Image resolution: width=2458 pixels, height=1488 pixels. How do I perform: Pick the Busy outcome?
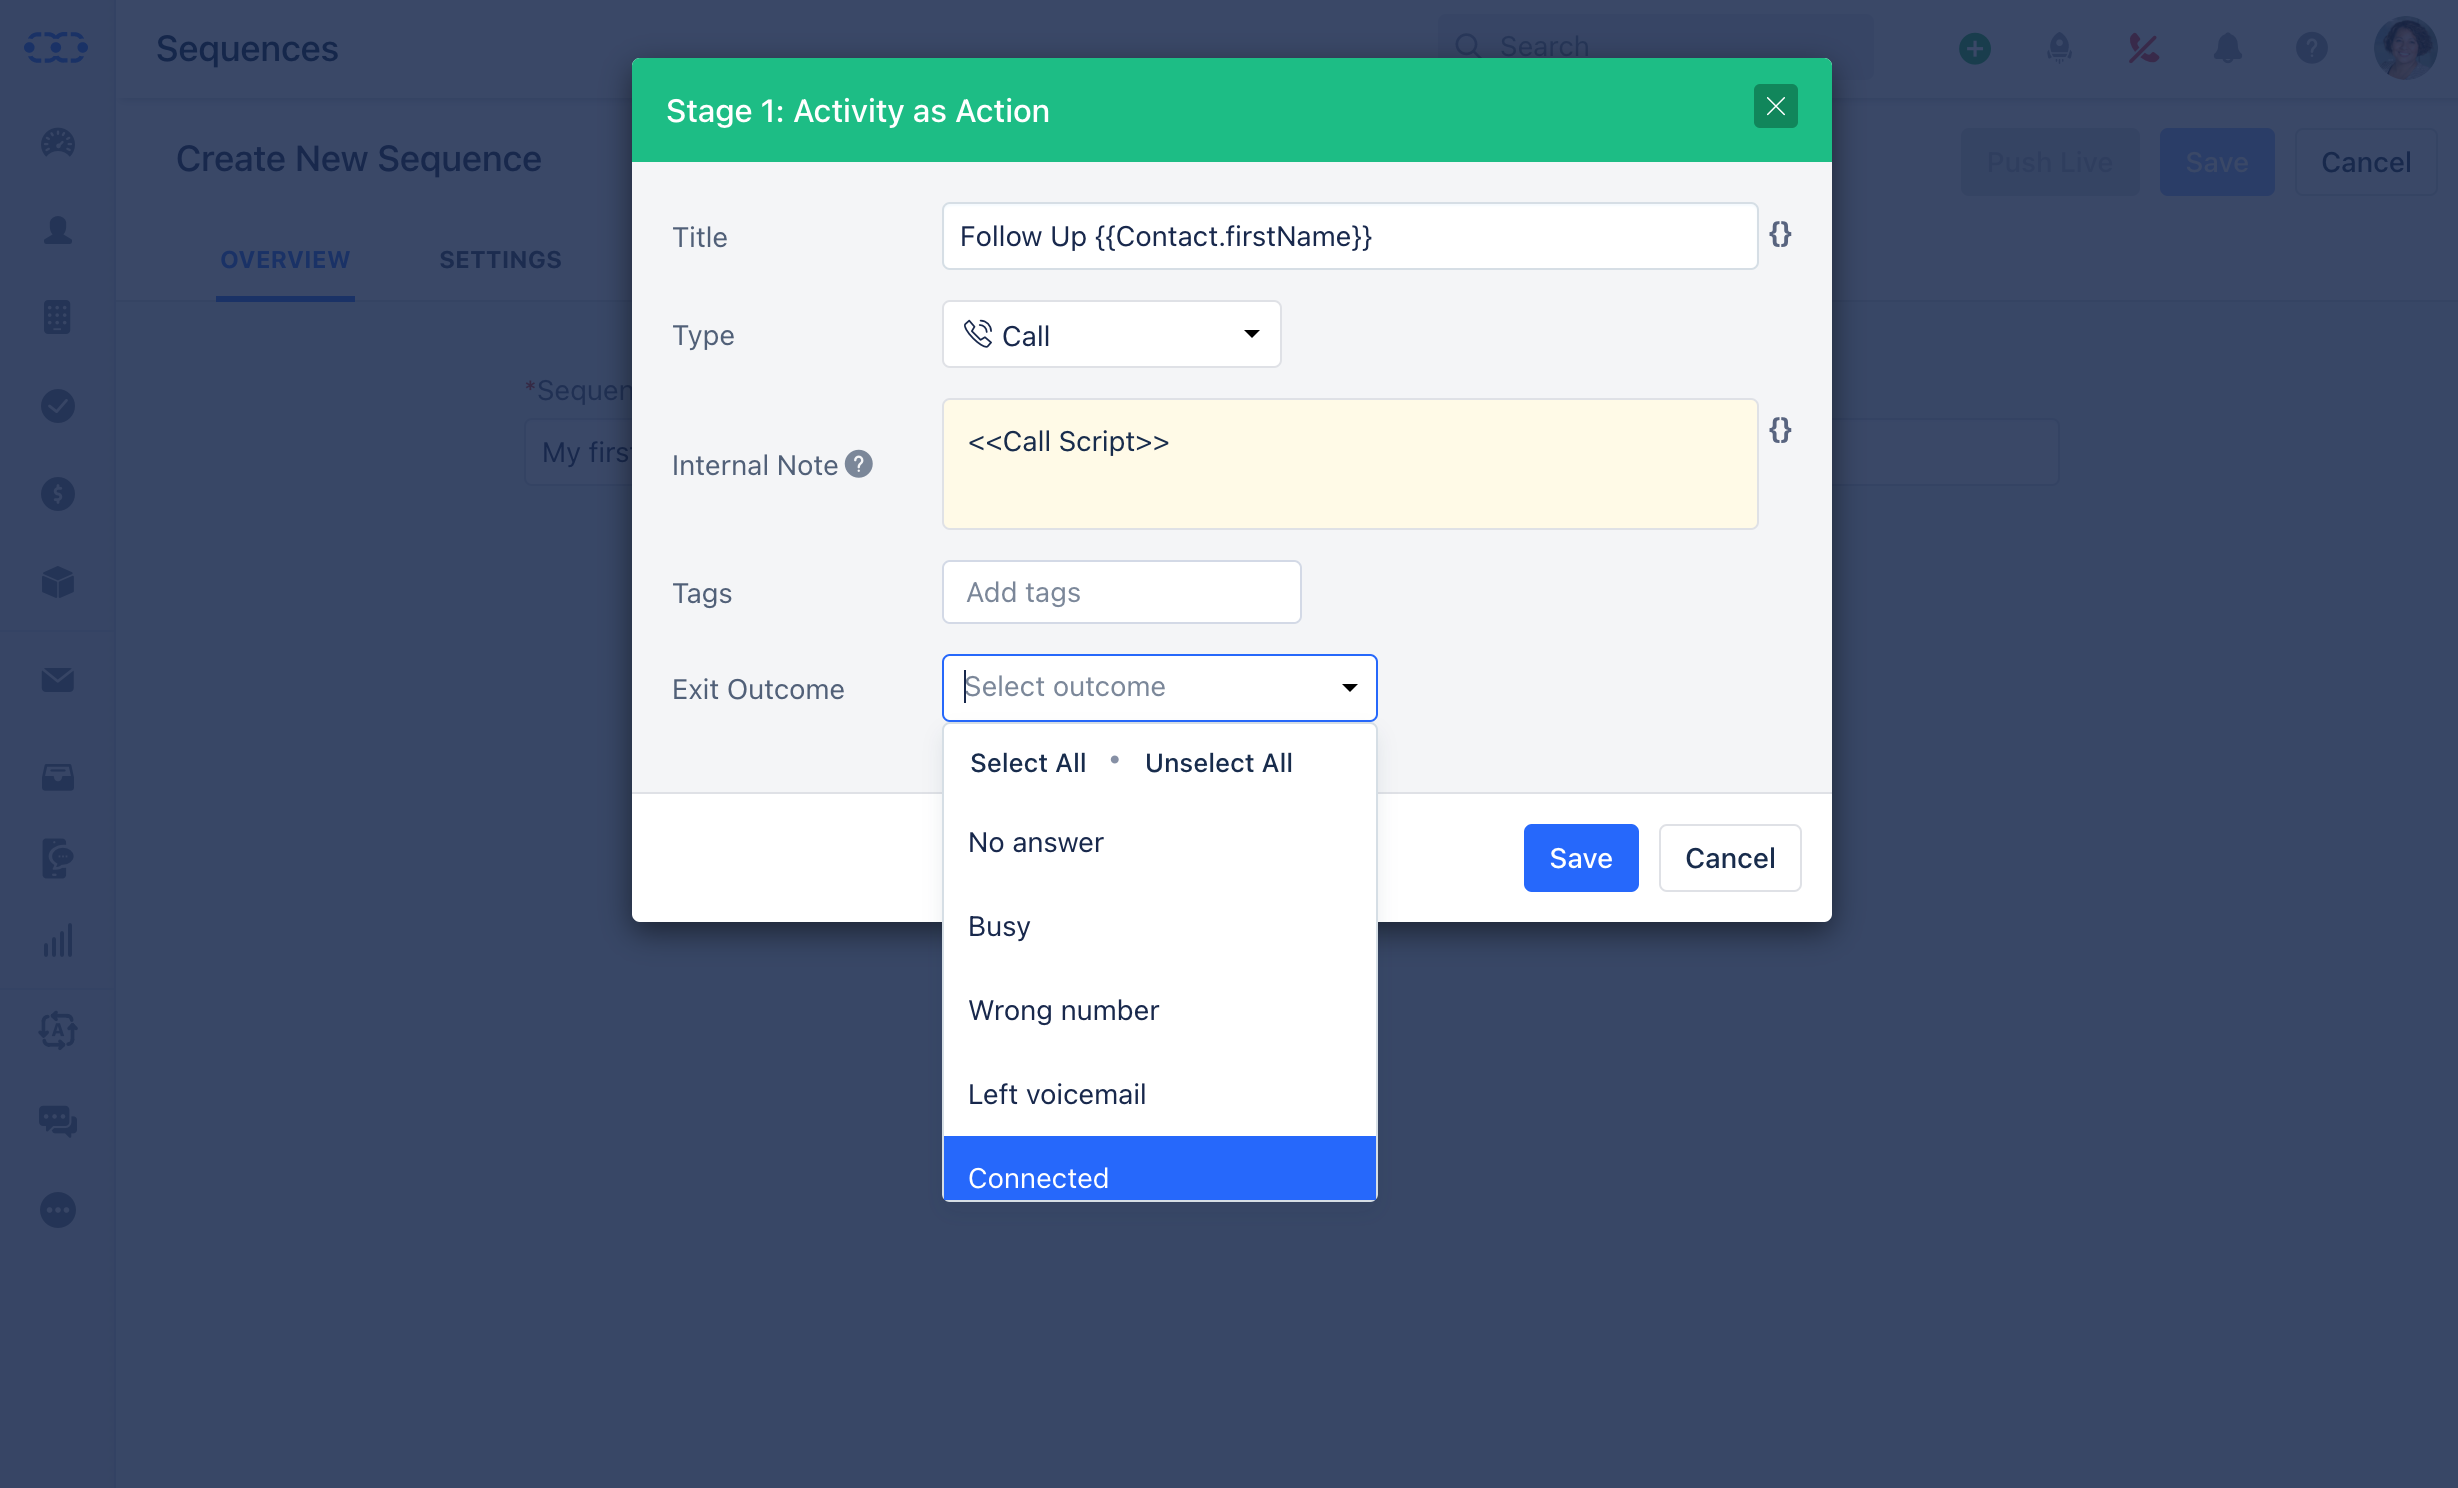[x=1159, y=927]
